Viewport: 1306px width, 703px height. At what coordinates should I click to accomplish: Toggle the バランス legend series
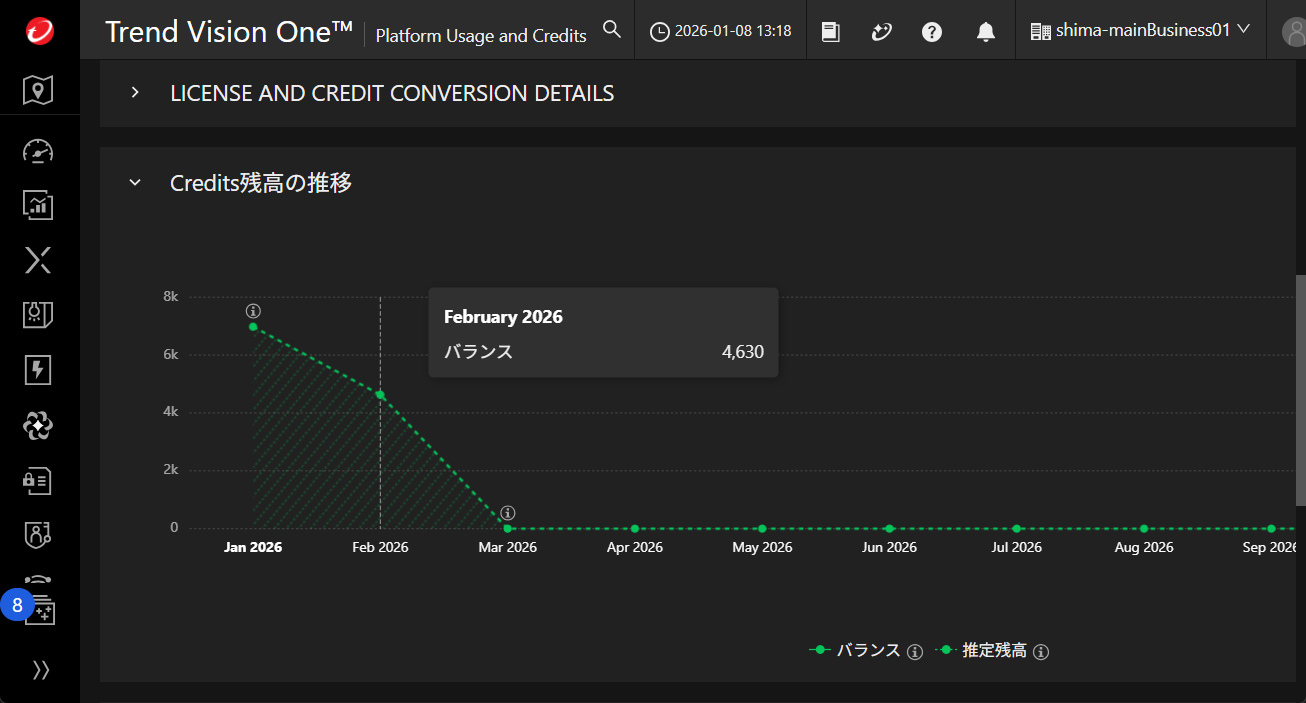click(x=855, y=650)
